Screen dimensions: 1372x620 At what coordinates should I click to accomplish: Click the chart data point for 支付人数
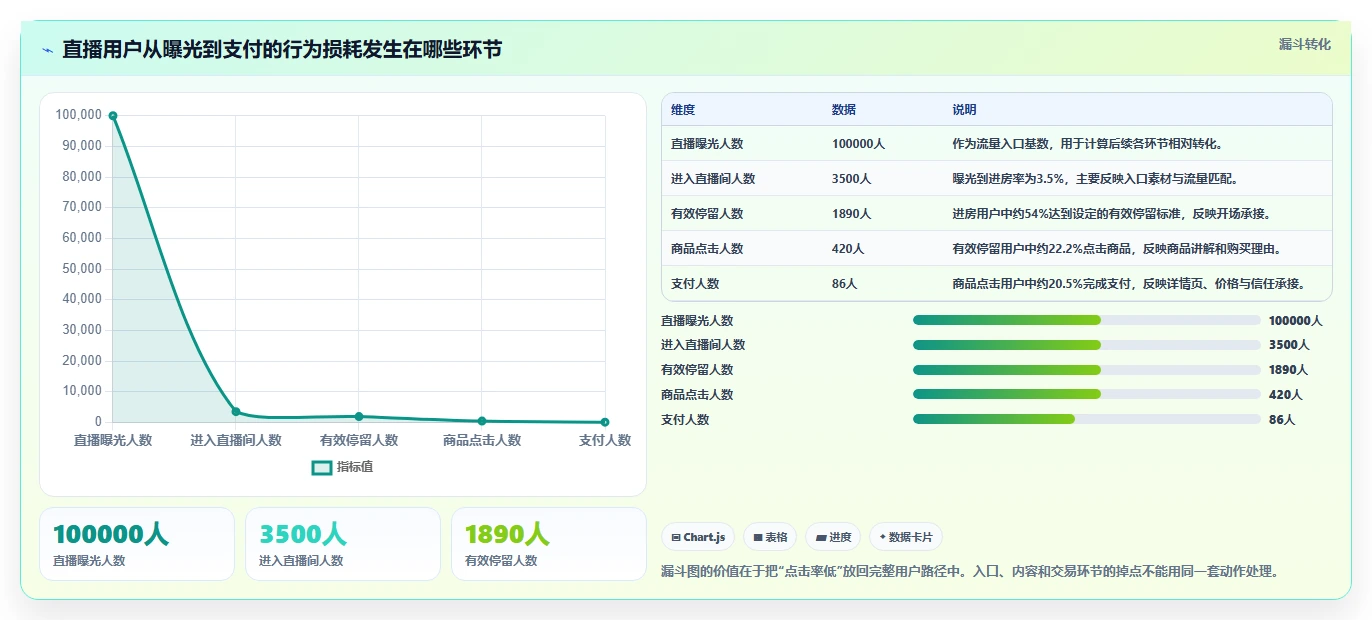click(605, 422)
